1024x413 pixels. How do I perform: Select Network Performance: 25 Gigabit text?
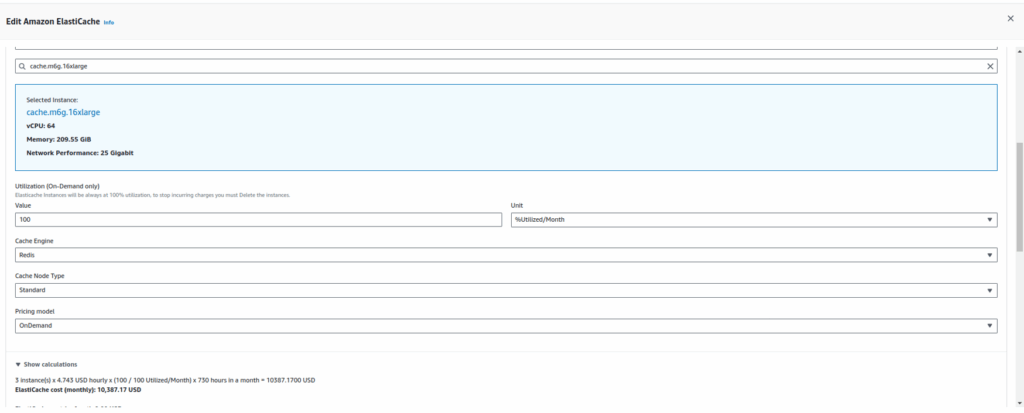(x=80, y=153)
